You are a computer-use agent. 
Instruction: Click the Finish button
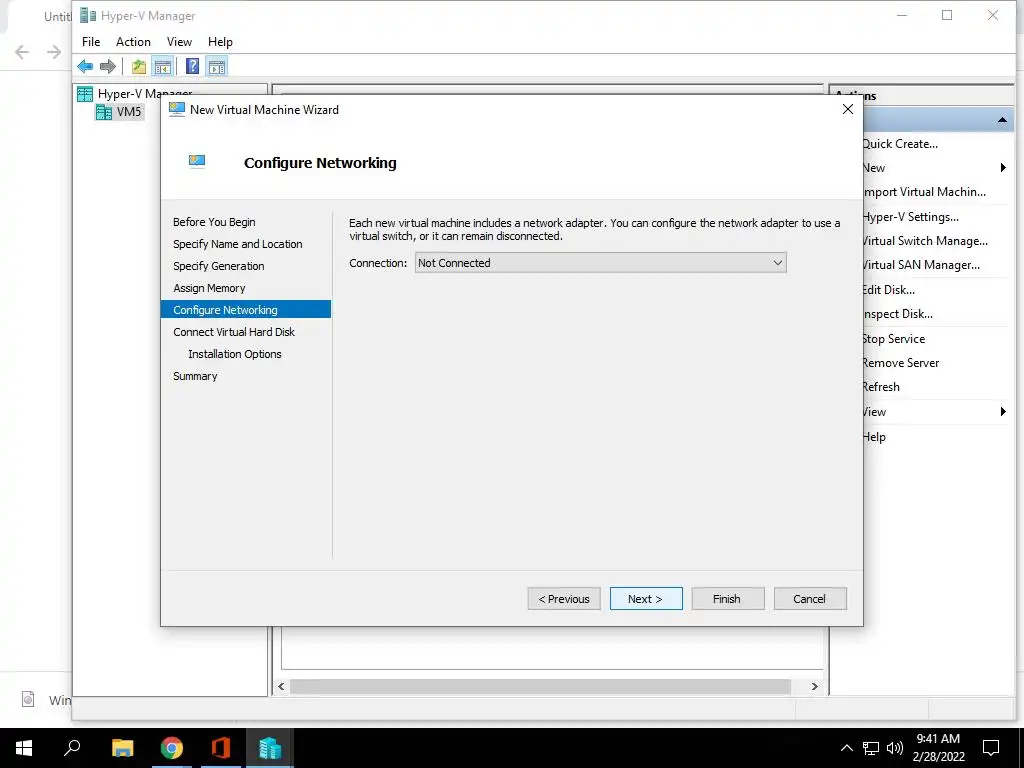coord(728,599)
